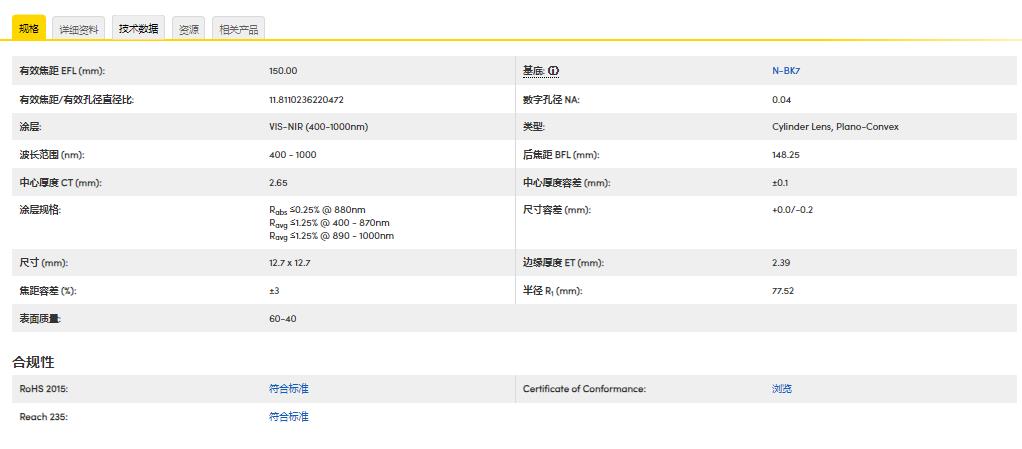
Task: Click the 12.7 x 12.7 dimension value
Action: pos(290,263)
